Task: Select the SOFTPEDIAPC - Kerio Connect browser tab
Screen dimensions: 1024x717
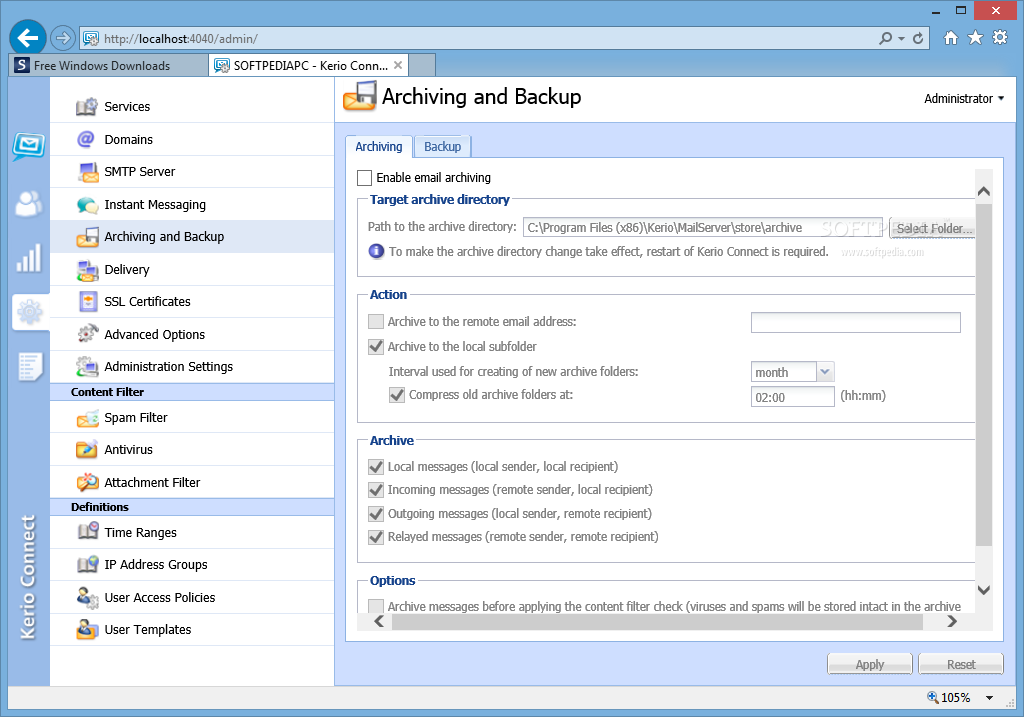Action: pos(310,65)
